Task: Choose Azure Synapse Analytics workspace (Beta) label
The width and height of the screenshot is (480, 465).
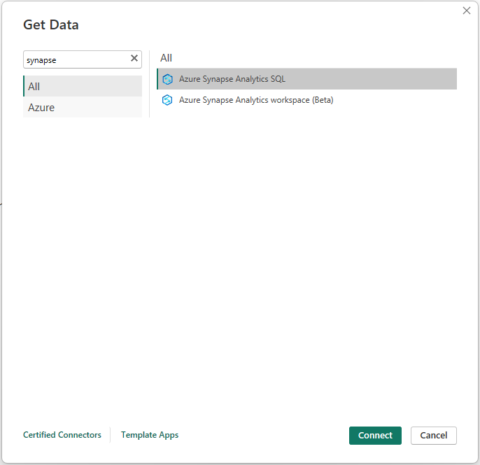Action: click(x=256, y=100)
